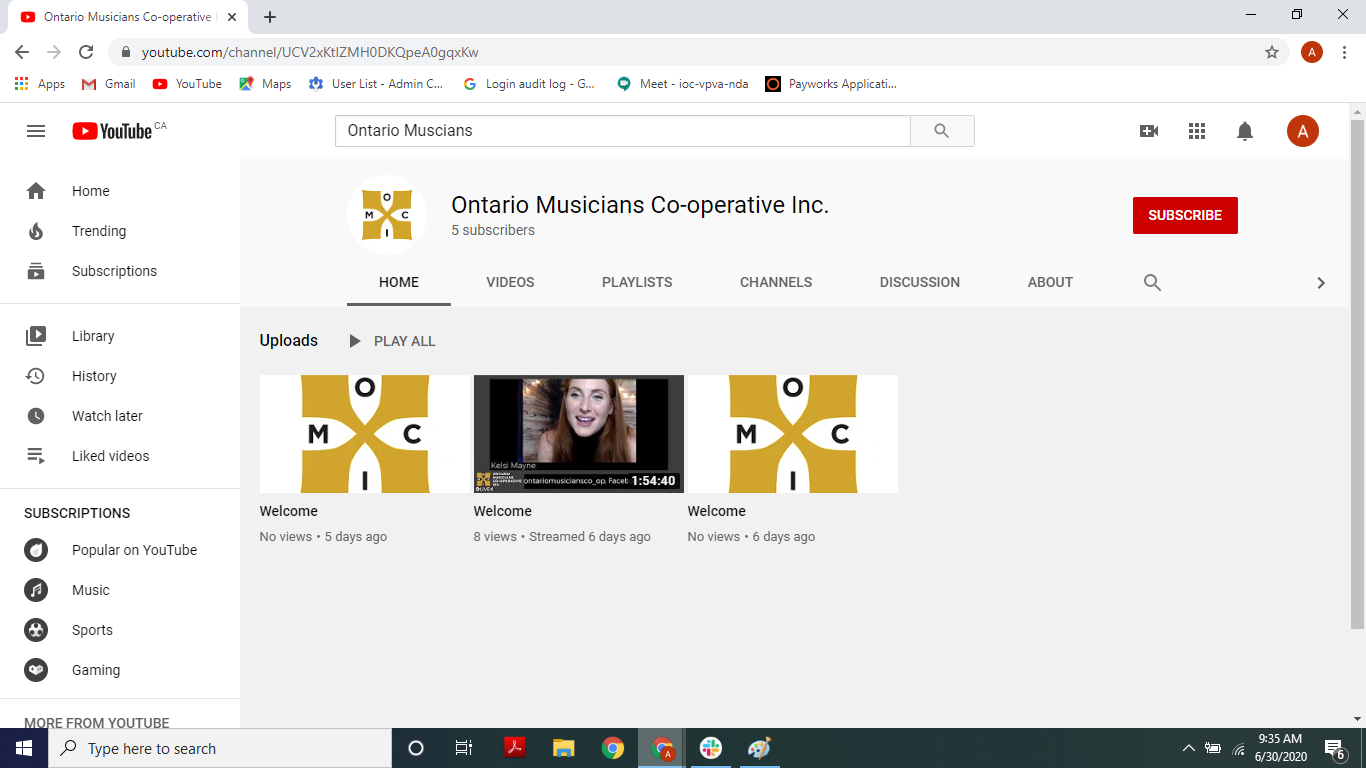The image size is (1366, 768).
Task: Open a new Chrome tab
Action: point(270,17)
